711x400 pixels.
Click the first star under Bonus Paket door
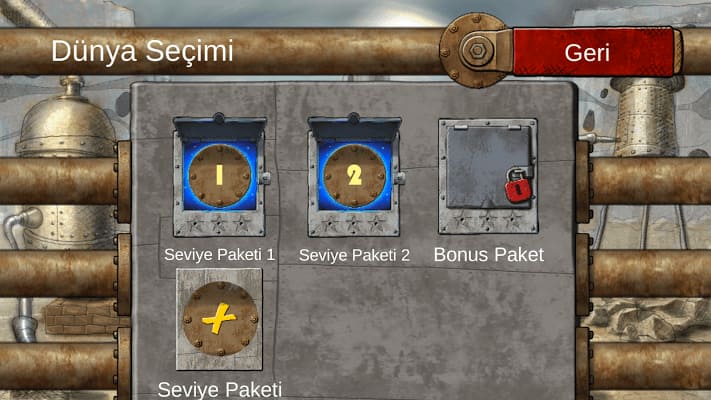coord(463,220)
